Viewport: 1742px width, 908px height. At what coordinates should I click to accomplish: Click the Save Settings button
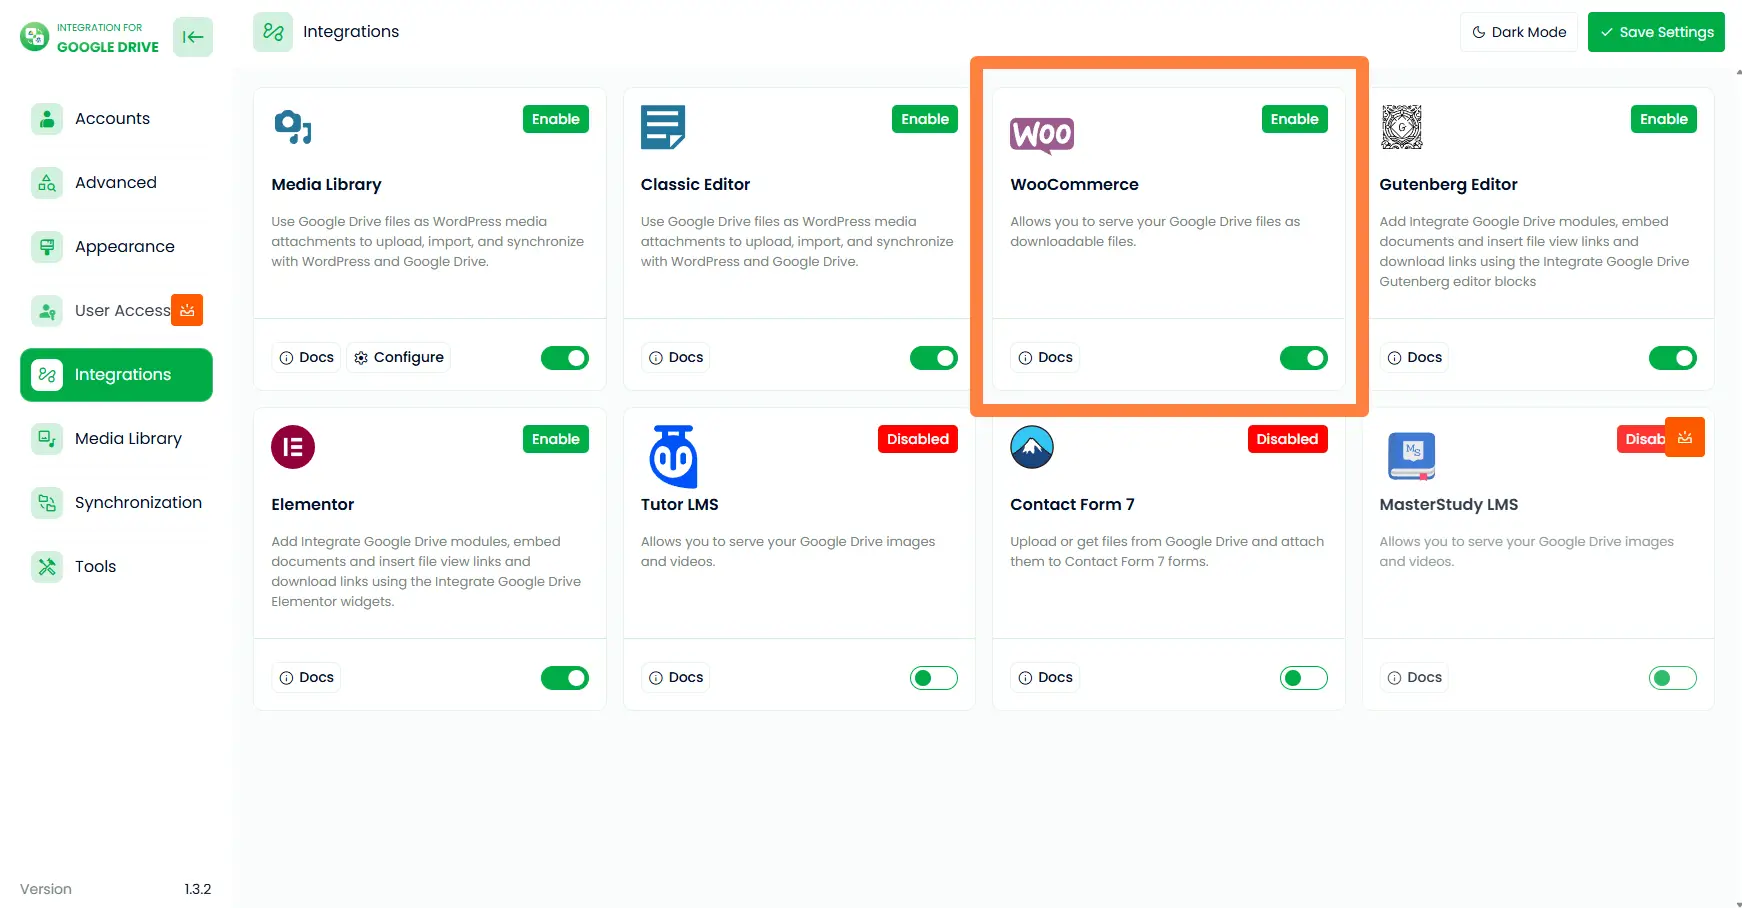(x=1655, y=32)
